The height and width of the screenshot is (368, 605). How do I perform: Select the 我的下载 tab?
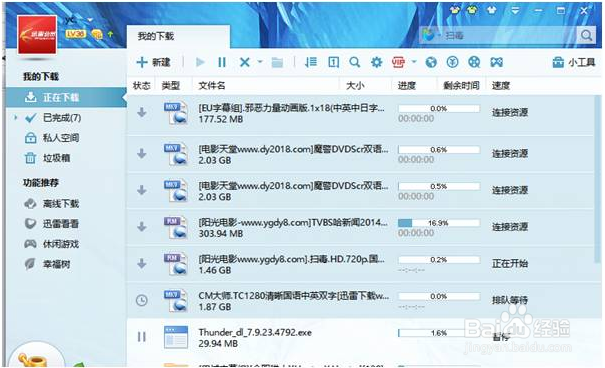pos(178,37)
